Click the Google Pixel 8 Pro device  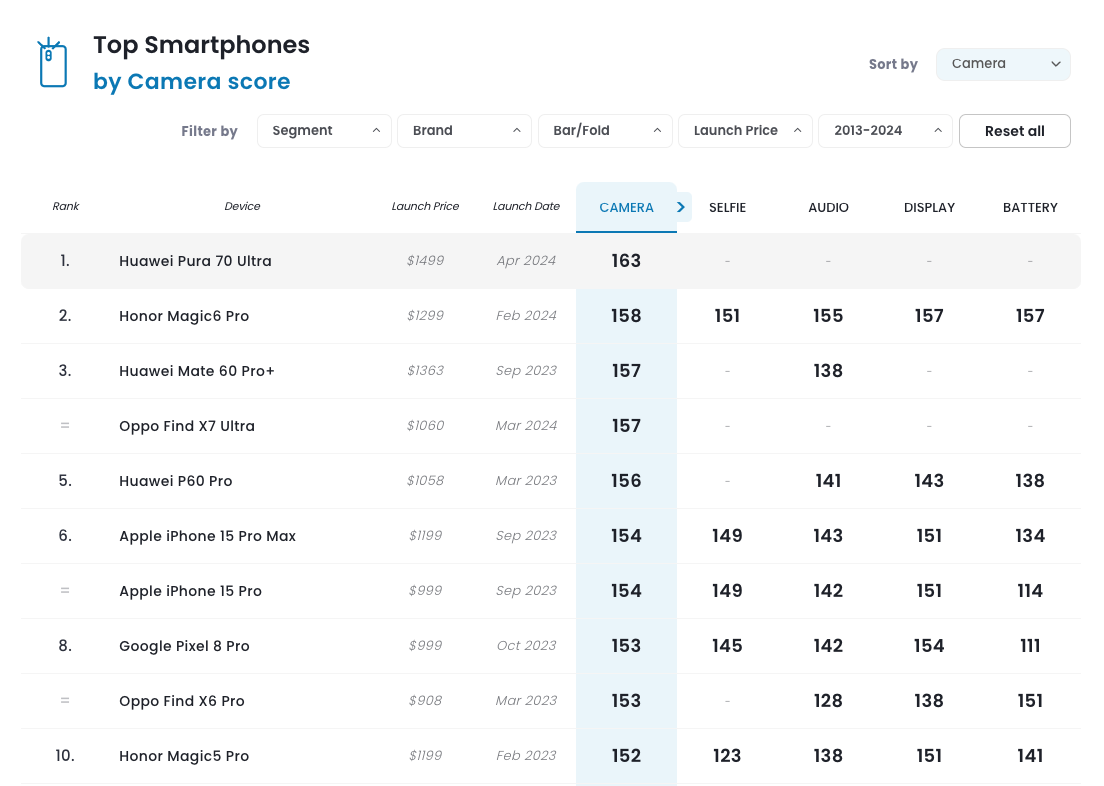pyautogui.click(x=184, y=646)
